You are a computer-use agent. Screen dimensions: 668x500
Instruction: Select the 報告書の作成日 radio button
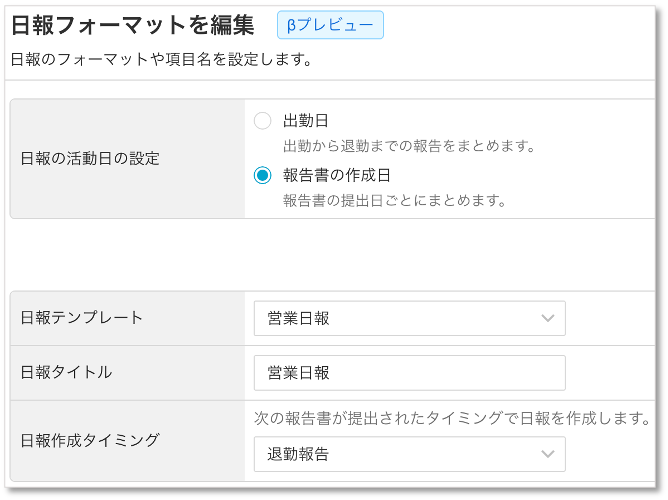262,175
